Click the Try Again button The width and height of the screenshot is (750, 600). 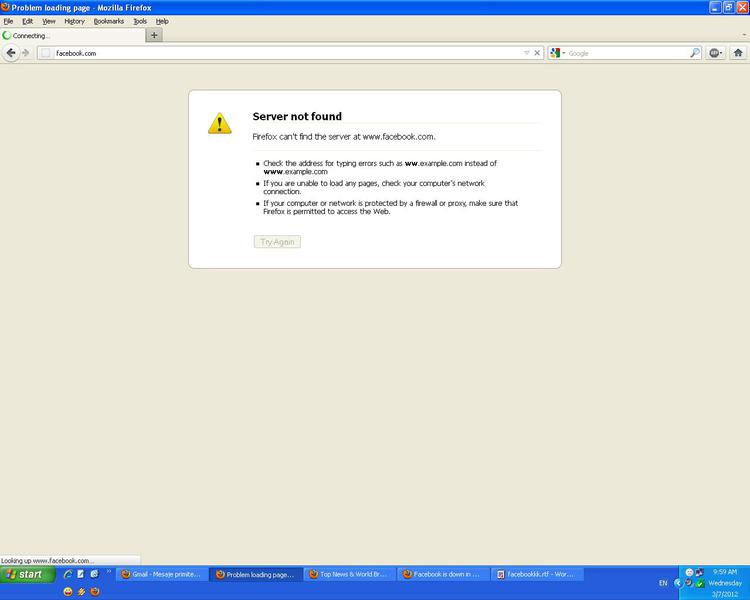pos(277,242)
